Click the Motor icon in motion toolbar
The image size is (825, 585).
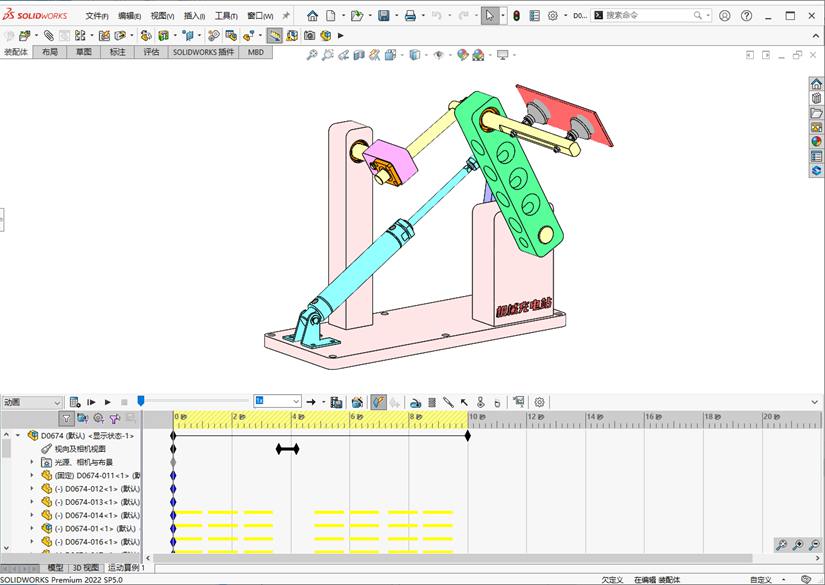(416, 402)
